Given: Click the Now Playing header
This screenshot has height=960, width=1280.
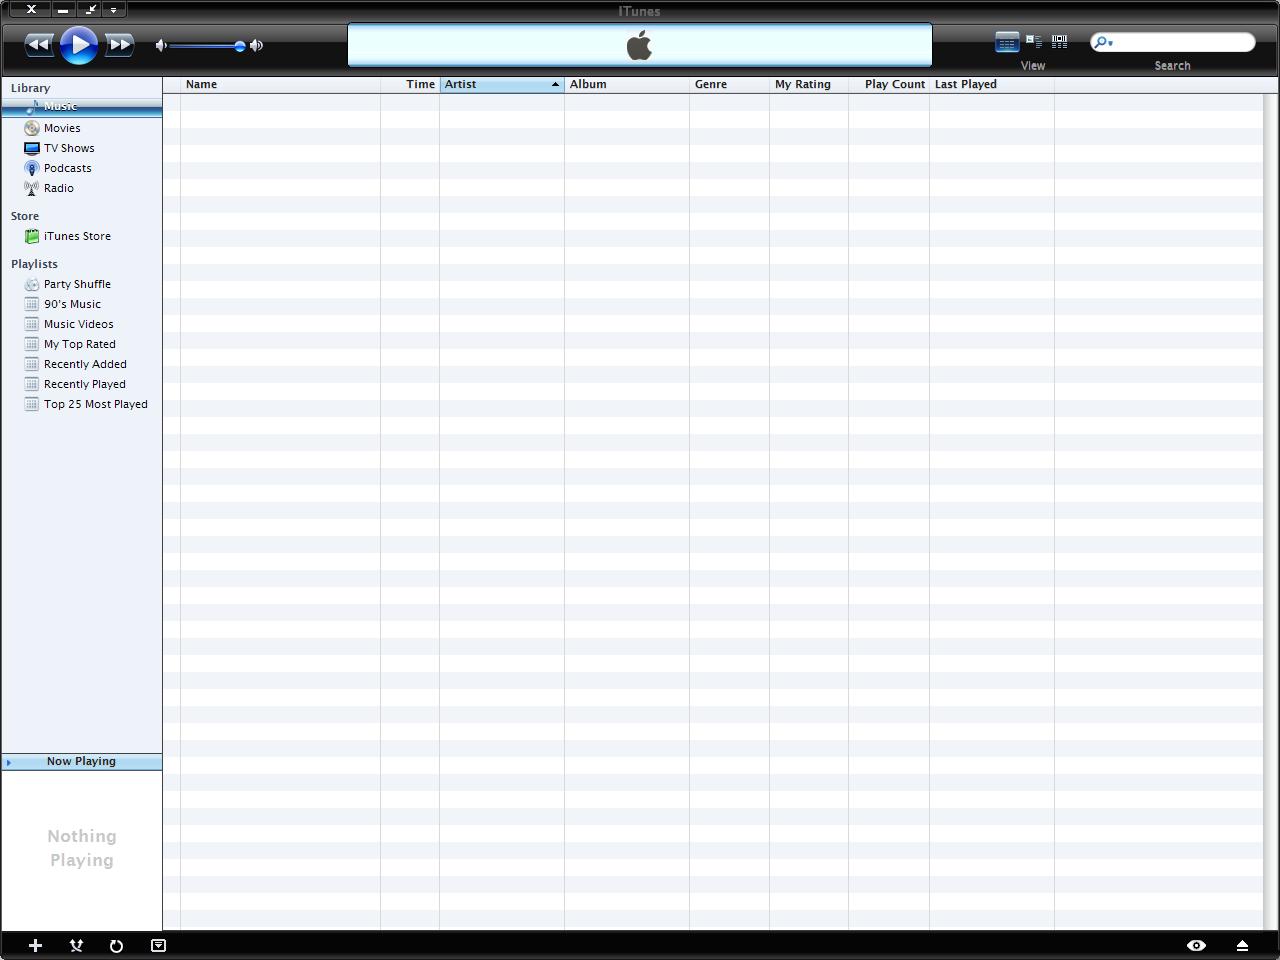Looking at the screenshot, I should (x=82, y=762).
